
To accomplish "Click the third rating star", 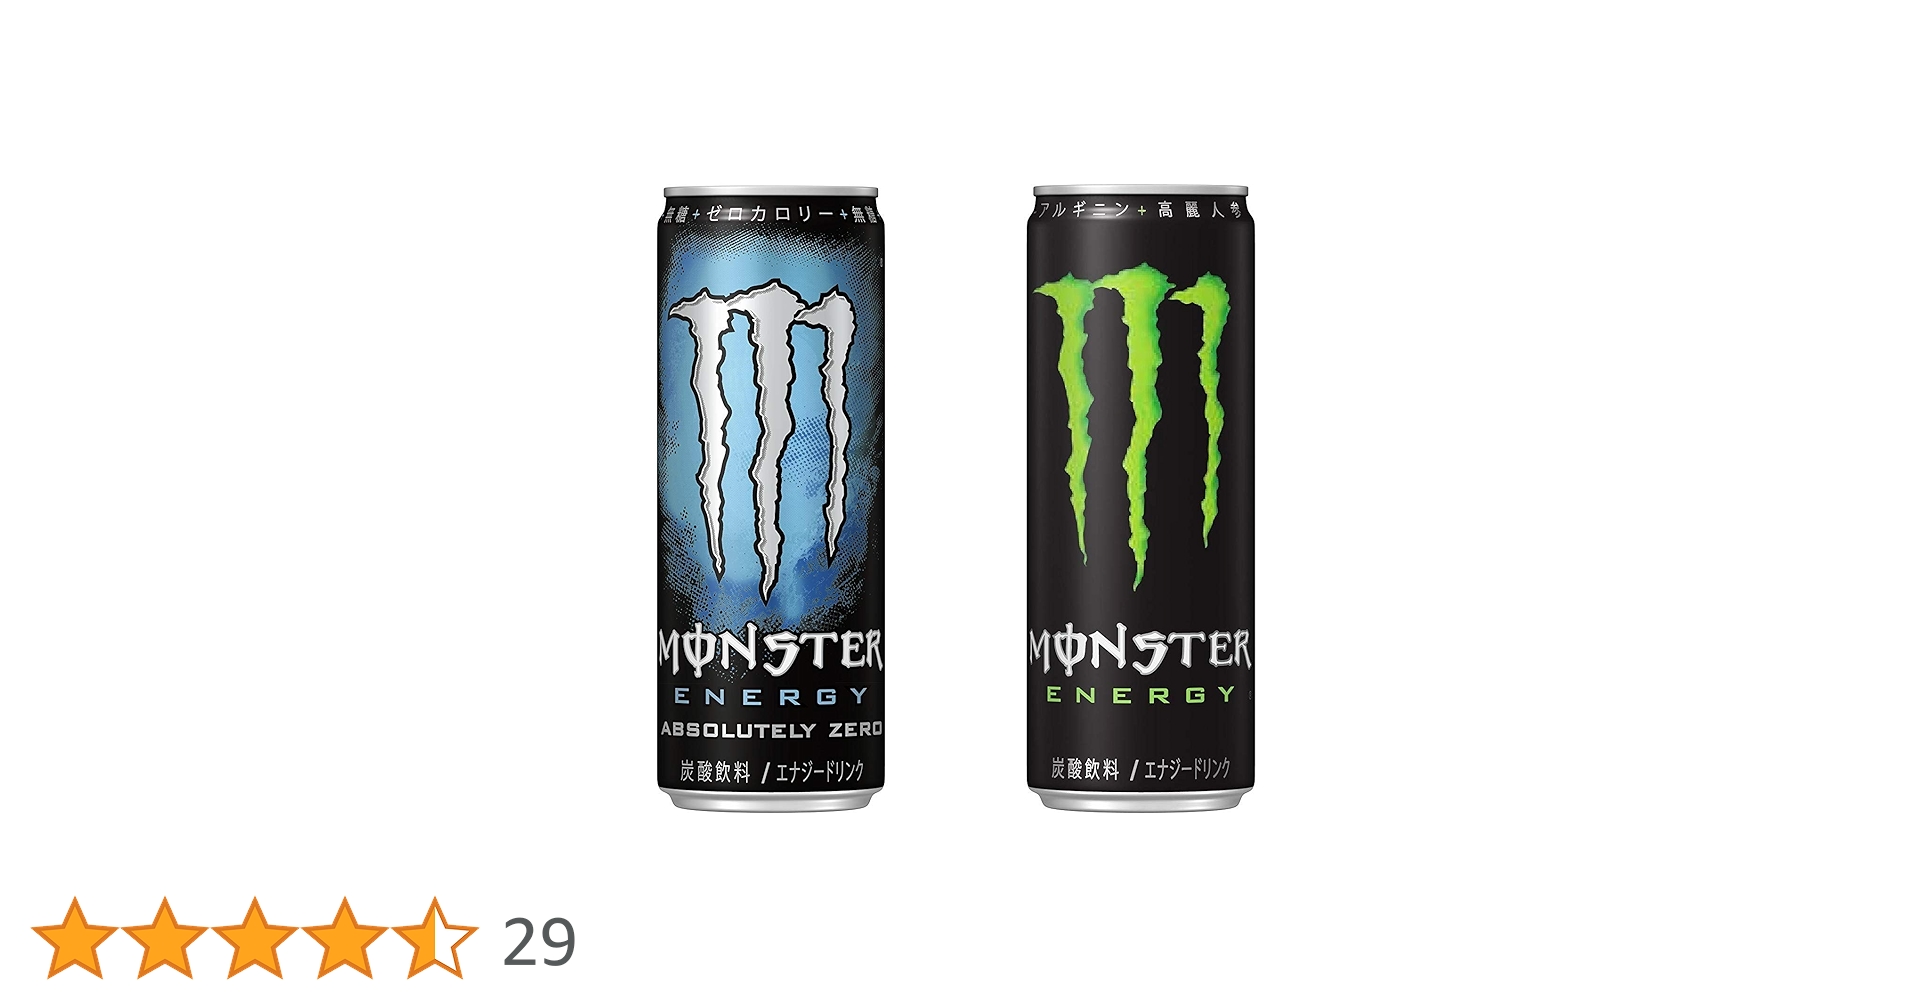I will pos(255,939).
